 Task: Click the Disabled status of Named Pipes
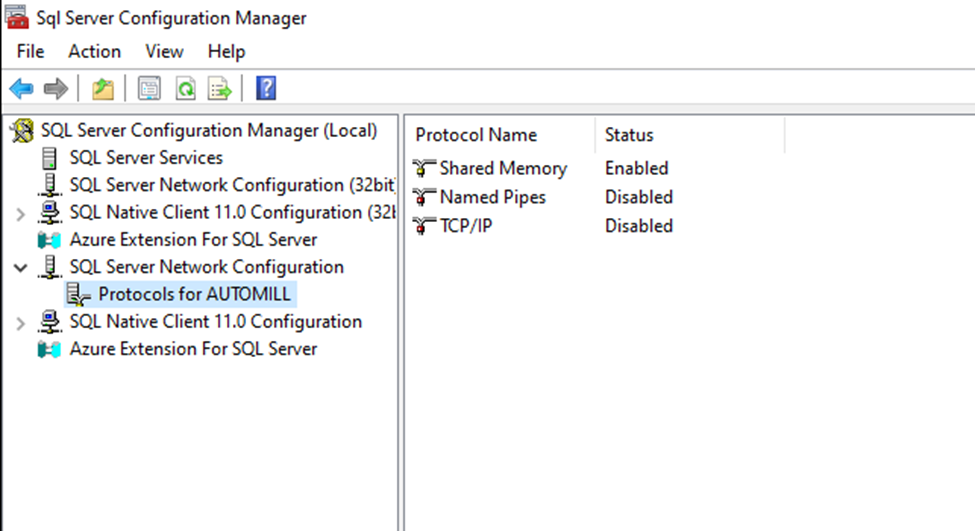click(x=639, y=196)
